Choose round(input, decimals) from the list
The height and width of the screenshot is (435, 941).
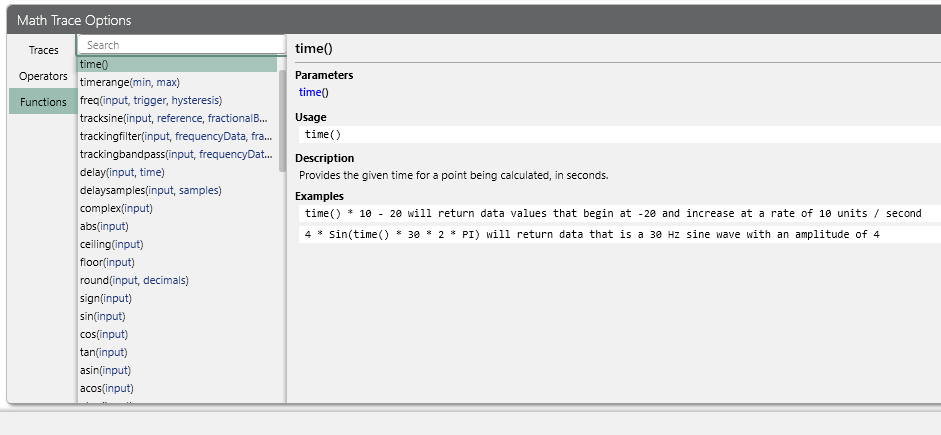[134, 280]
